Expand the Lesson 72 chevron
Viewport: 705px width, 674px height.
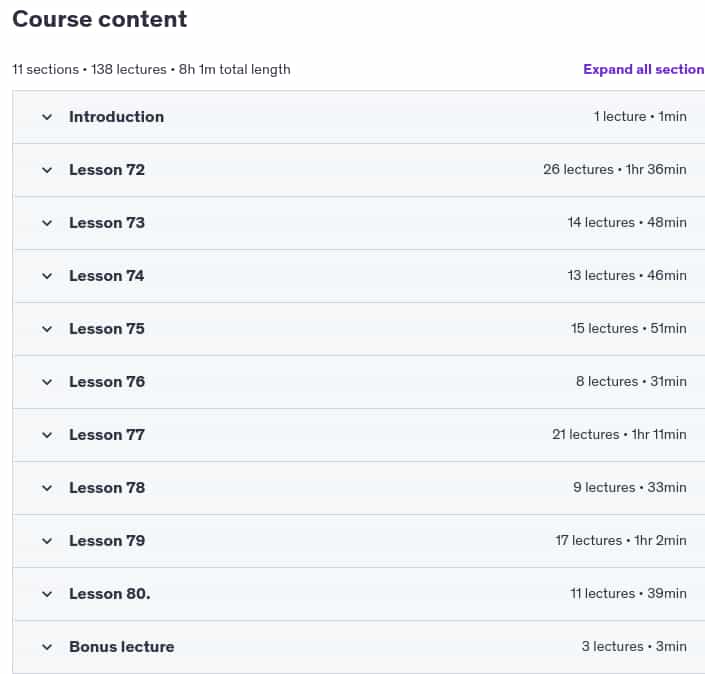[x=47, y=170]
